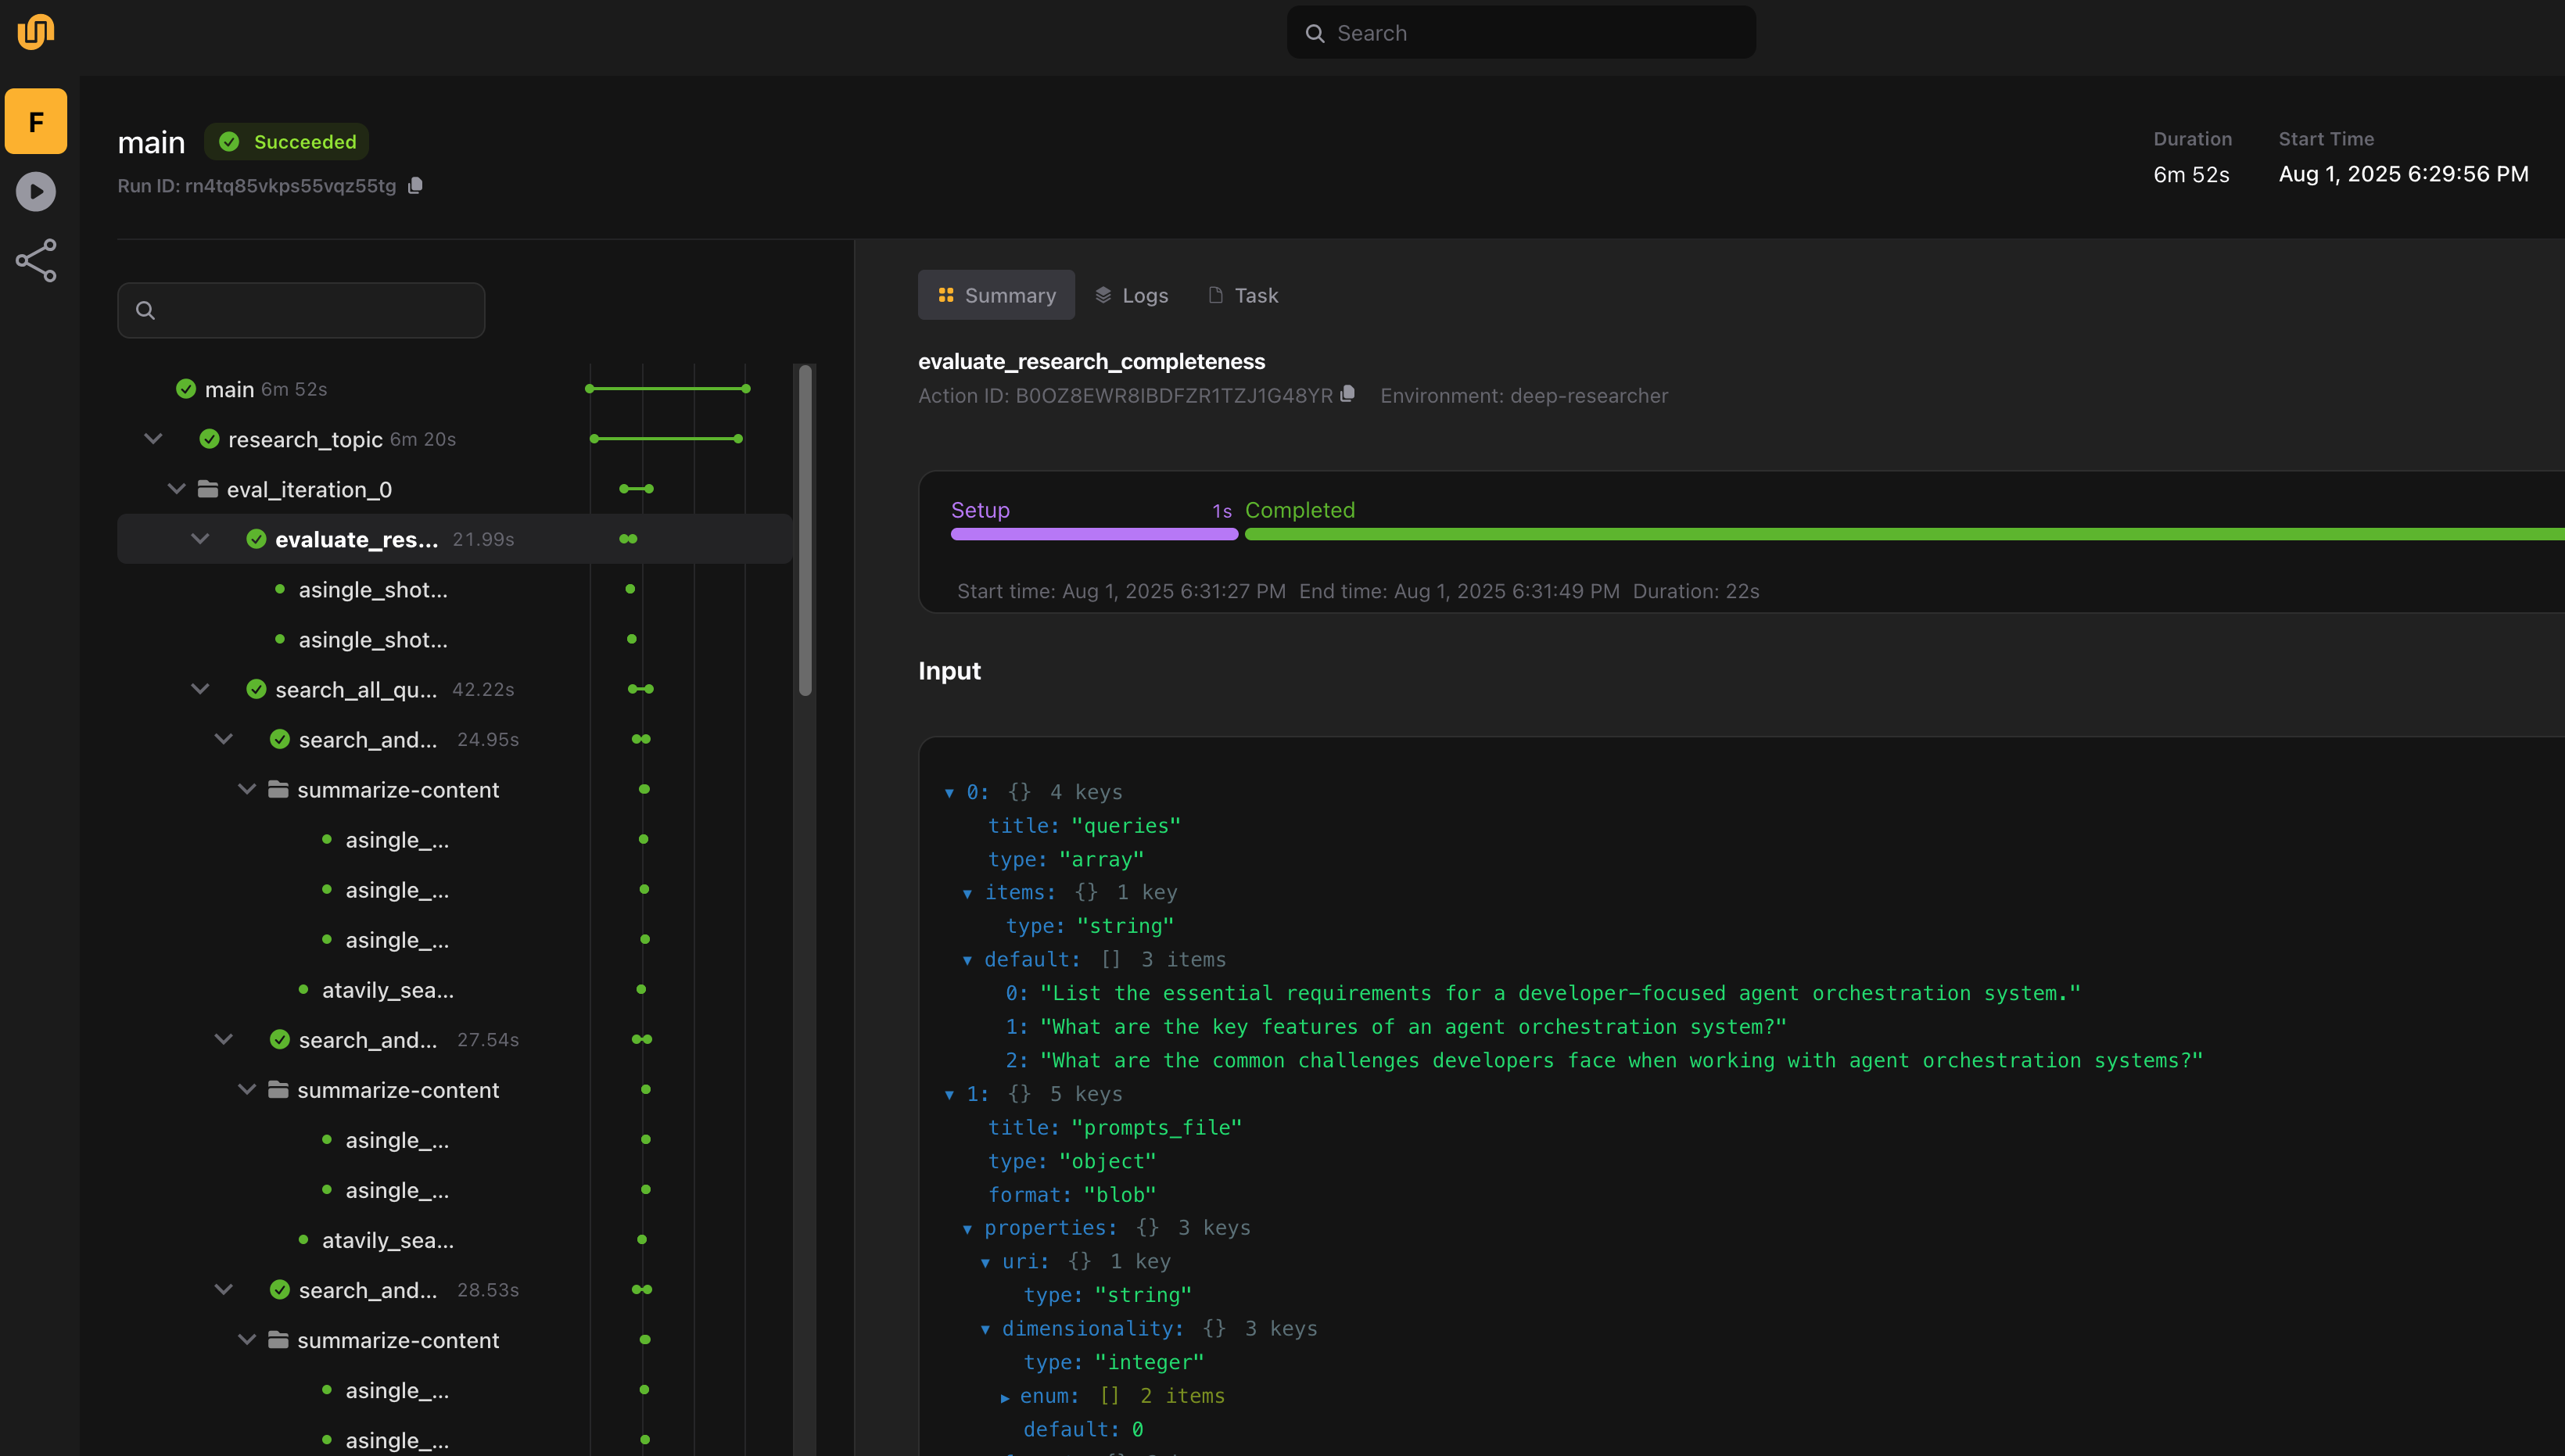Switch to the Summary tab
This screenshot has width=2565, height=1456.
996,295
